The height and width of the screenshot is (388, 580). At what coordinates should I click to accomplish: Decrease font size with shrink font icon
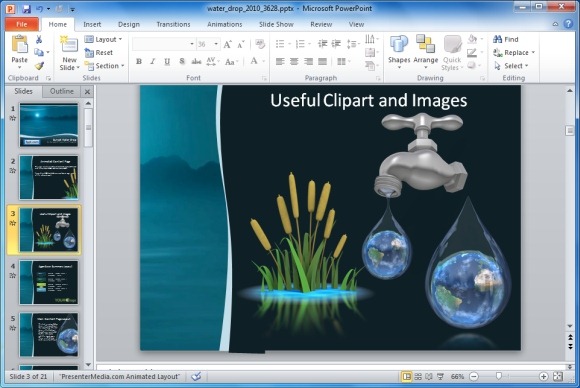pos(240,45)
